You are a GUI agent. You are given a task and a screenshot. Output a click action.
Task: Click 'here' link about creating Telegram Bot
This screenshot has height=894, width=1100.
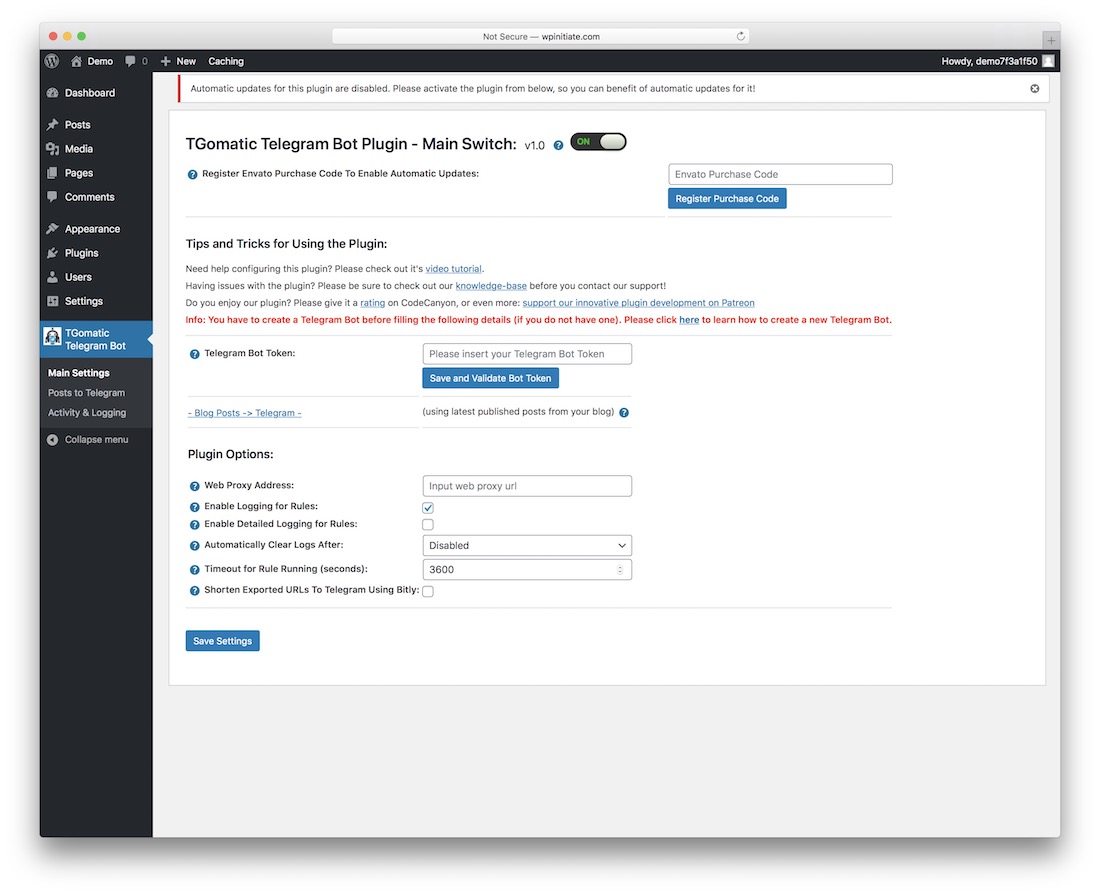[689, 320]
